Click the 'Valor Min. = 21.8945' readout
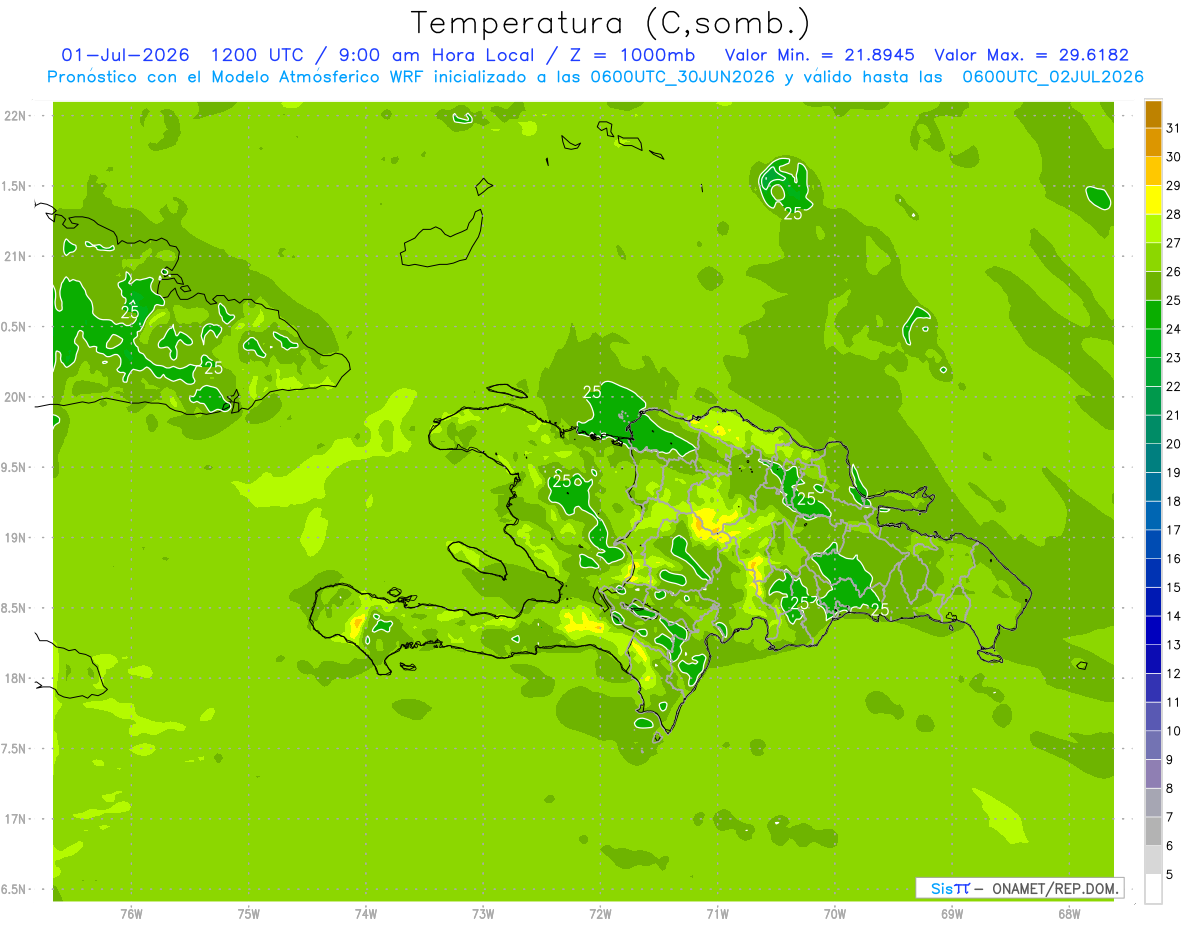Image resolution: width=1200 pixels, height=927 pixels. 820,55
